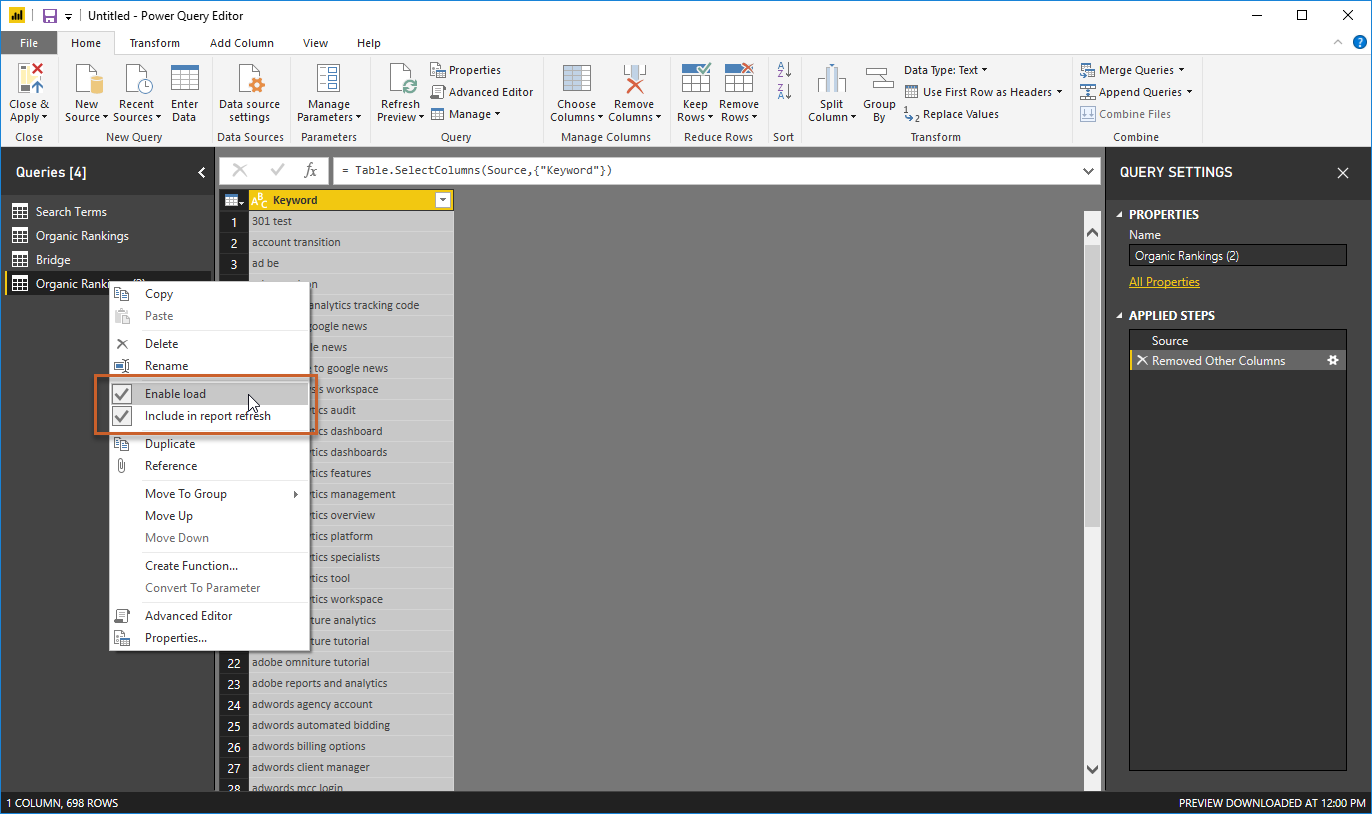The image size is (1372, 814).
Task: Open Recent Sources
Action: coord(136,91)
